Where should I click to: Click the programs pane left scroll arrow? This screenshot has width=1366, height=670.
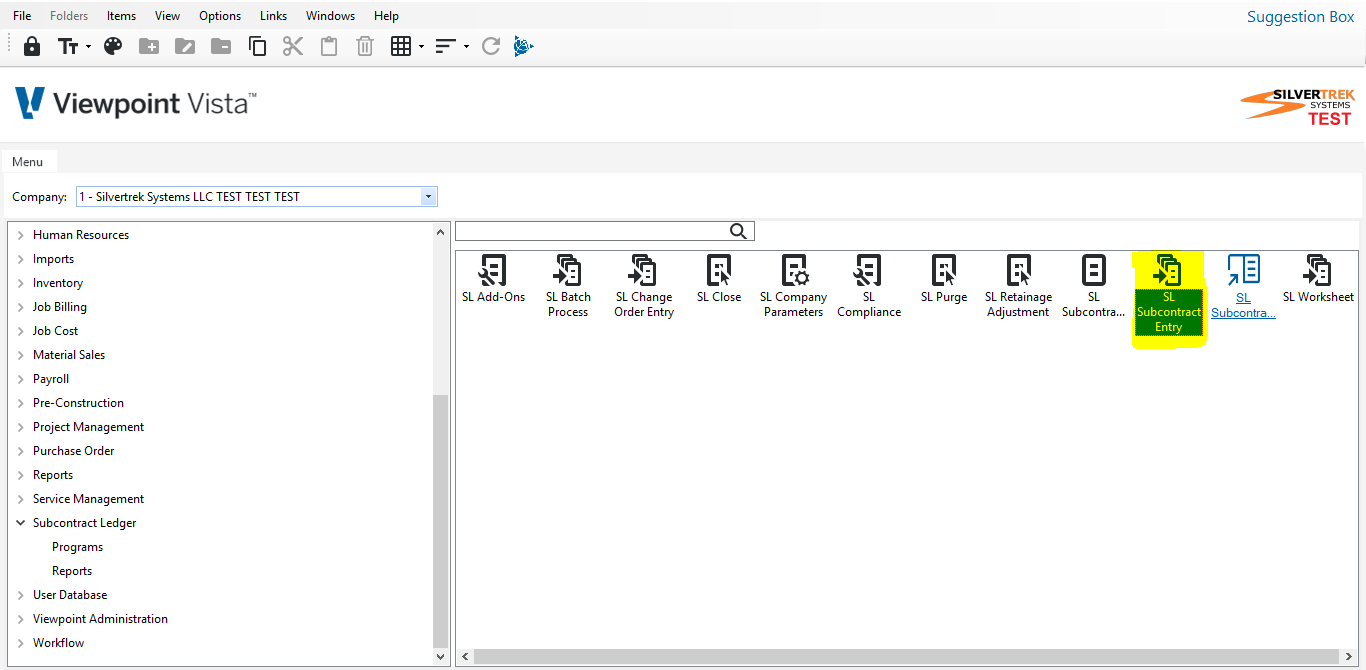[x=465, y=657]
